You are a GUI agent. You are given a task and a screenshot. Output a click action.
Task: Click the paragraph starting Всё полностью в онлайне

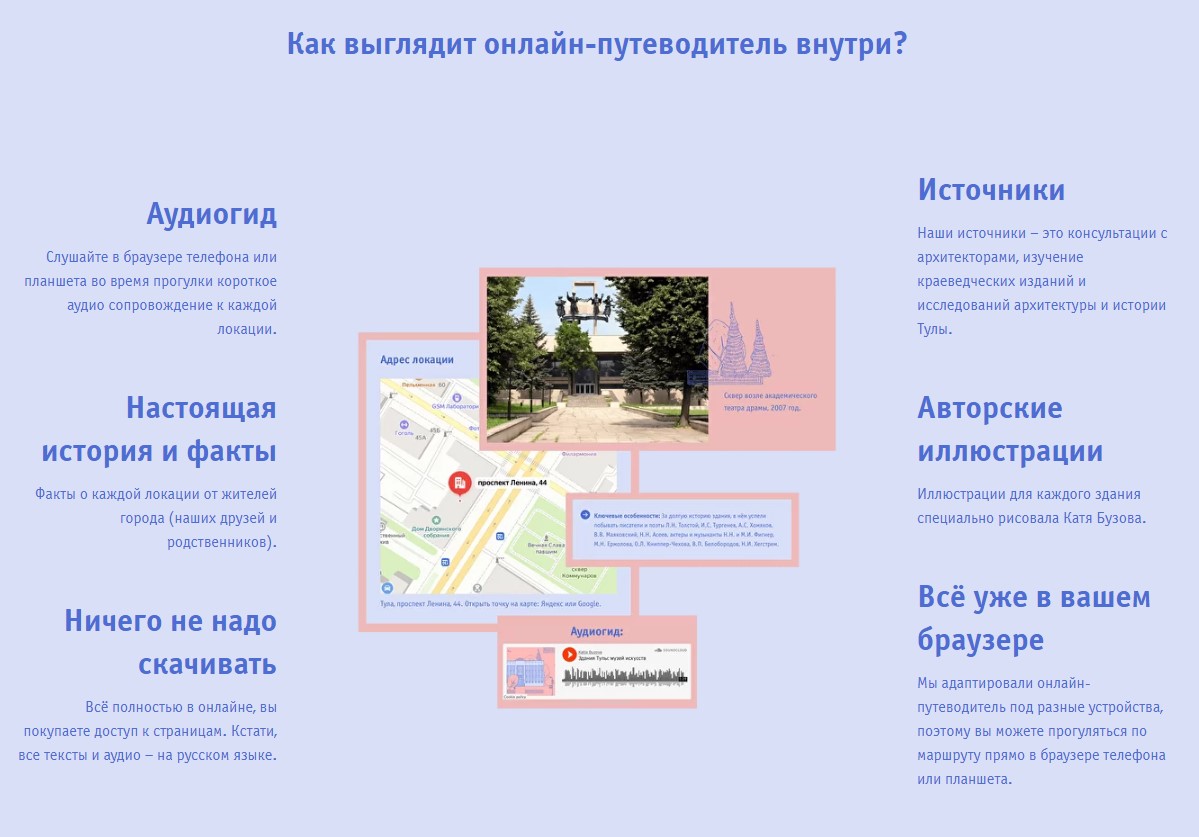(148, 731)
